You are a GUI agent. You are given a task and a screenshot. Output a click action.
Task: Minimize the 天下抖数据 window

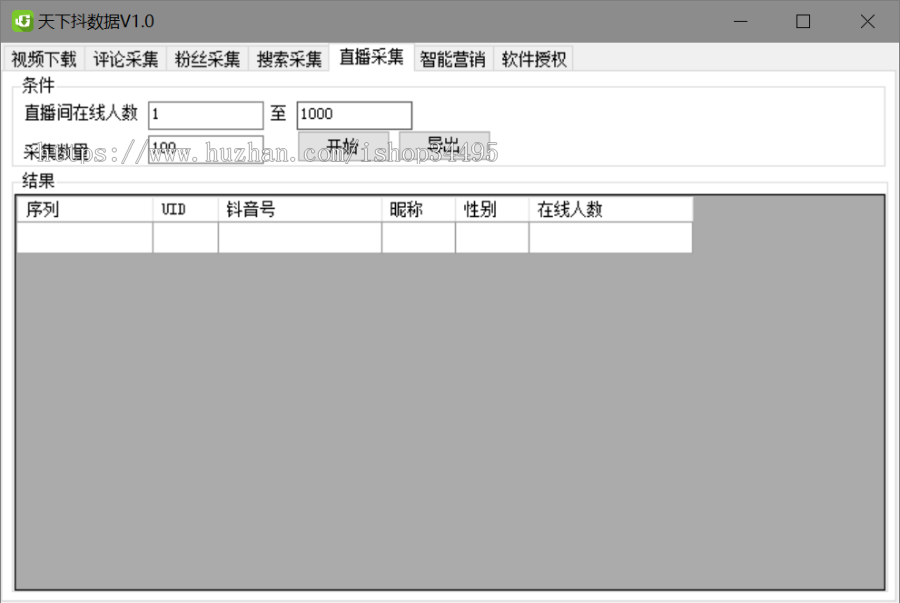coord(740,22)
